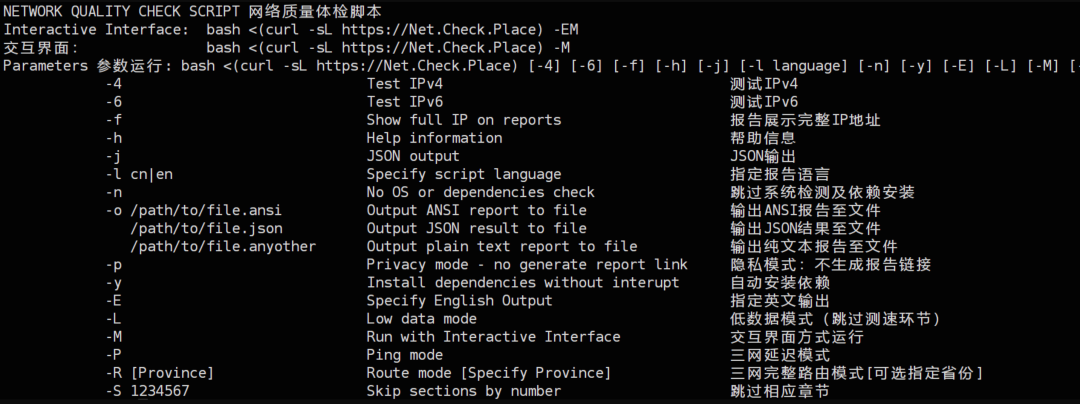Click 'Help information' text
The image size is (1080, 404).
coord(435,138)
